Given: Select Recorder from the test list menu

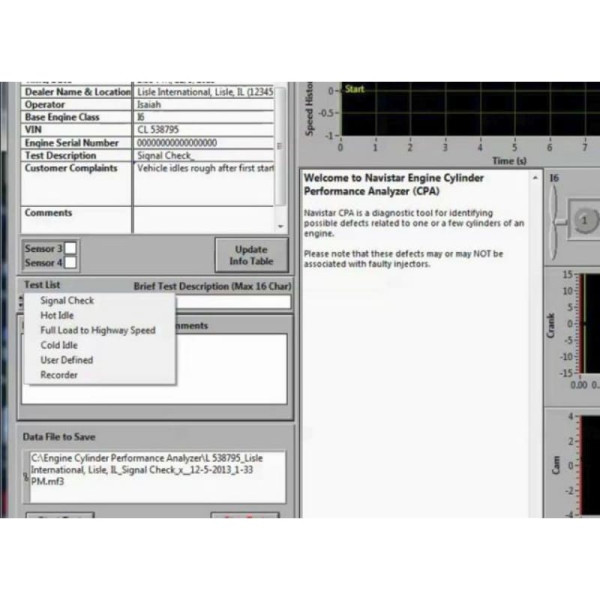Looking at the screenshot, I should click(58, 375).
